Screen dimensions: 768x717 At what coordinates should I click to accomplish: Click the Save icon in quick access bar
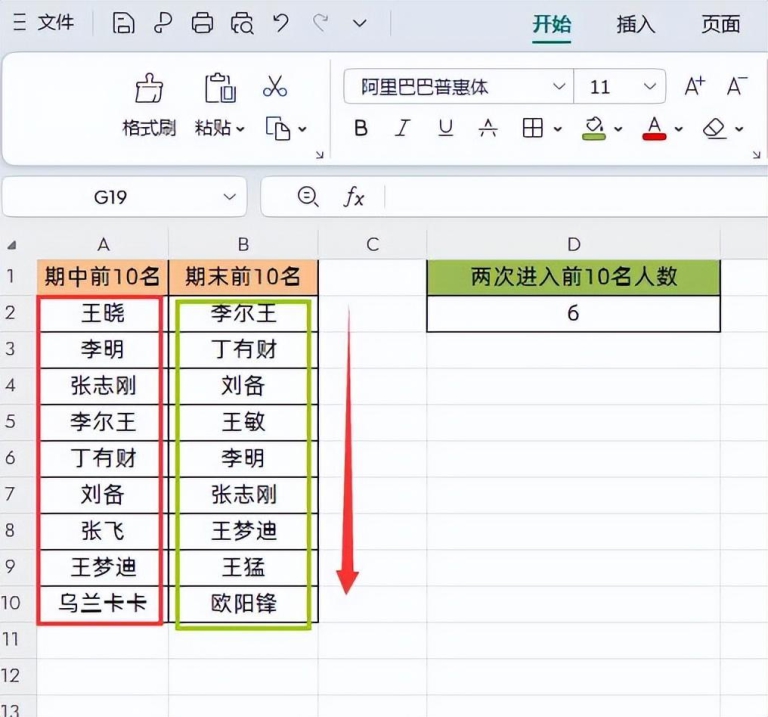123,23
